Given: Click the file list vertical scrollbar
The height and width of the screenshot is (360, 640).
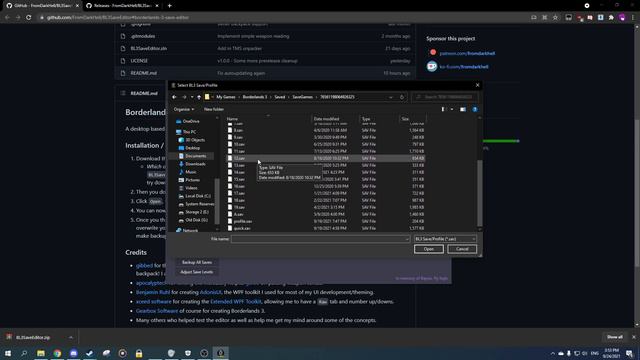Looking at the screenshot, I should (480, 193).
